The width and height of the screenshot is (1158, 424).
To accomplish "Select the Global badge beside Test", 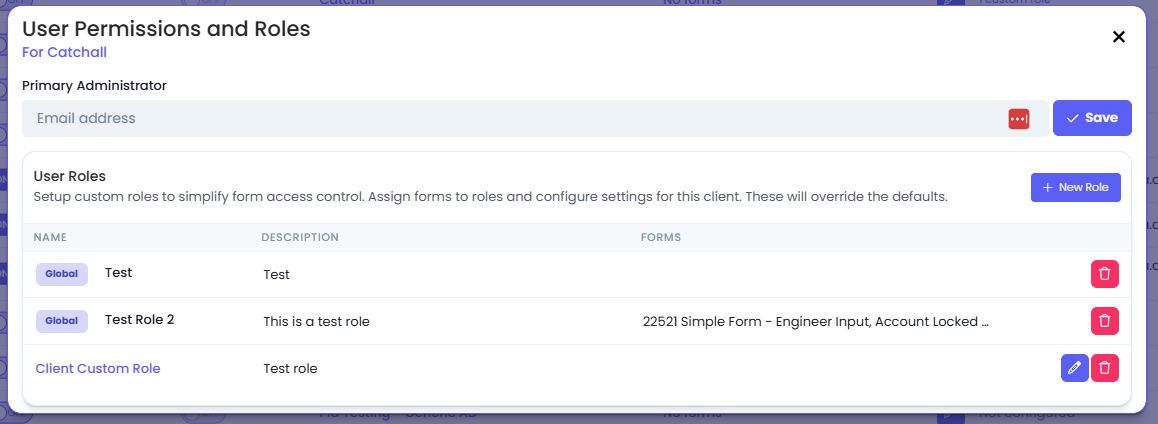I will click(62, 274).
